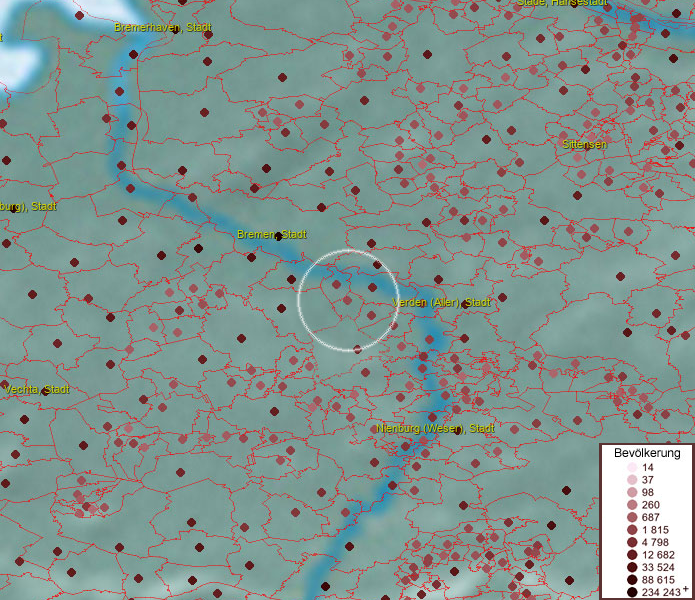Screen dimensions: 695x600
Task: Click the marker beside Bremerhaven label
Action: coord(176,30)
